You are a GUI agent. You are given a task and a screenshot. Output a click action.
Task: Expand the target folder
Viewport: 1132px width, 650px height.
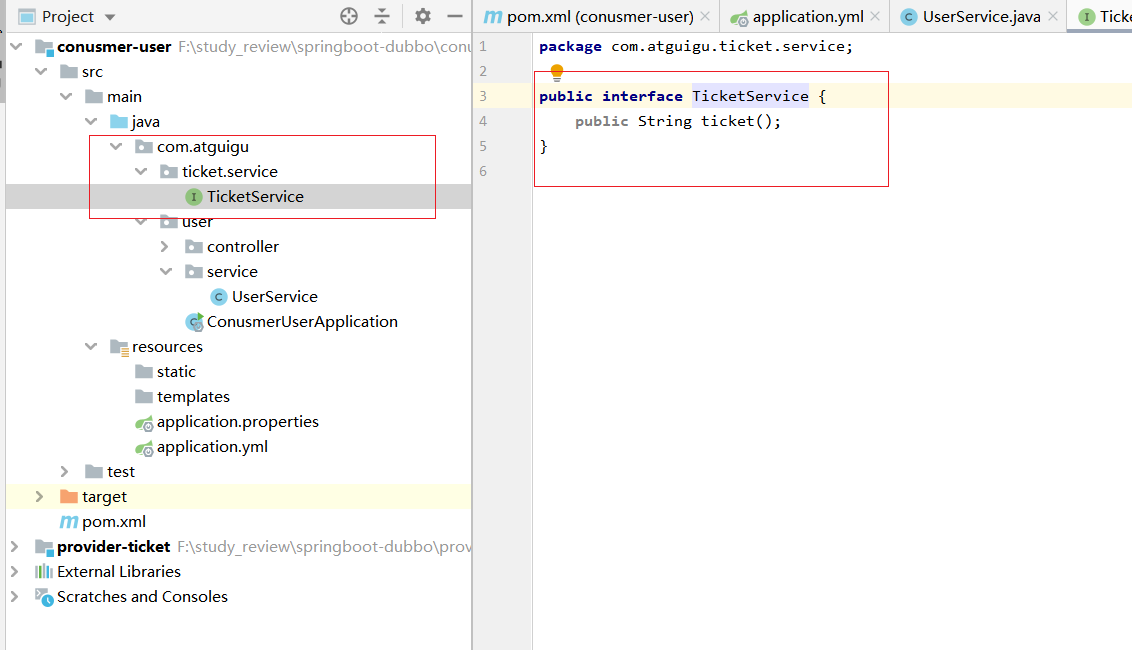(x=40, y=497)
